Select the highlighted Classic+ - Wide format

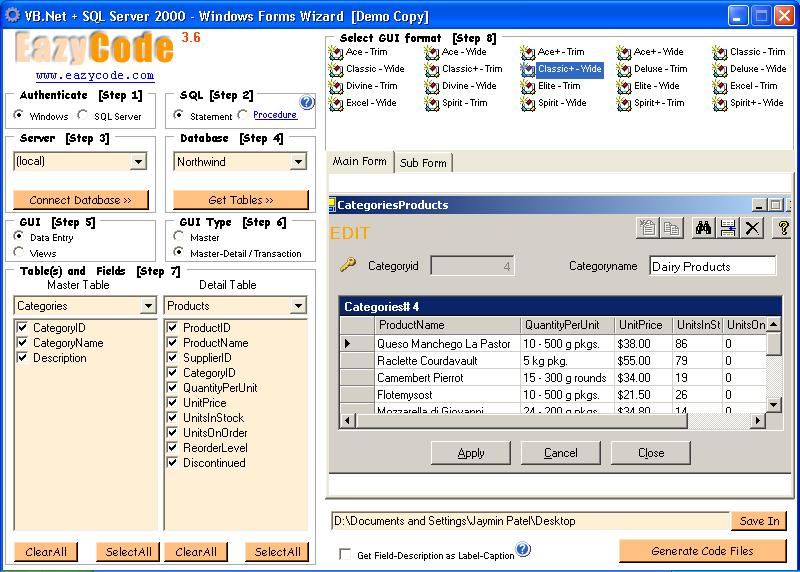click(x=562, y=69)
